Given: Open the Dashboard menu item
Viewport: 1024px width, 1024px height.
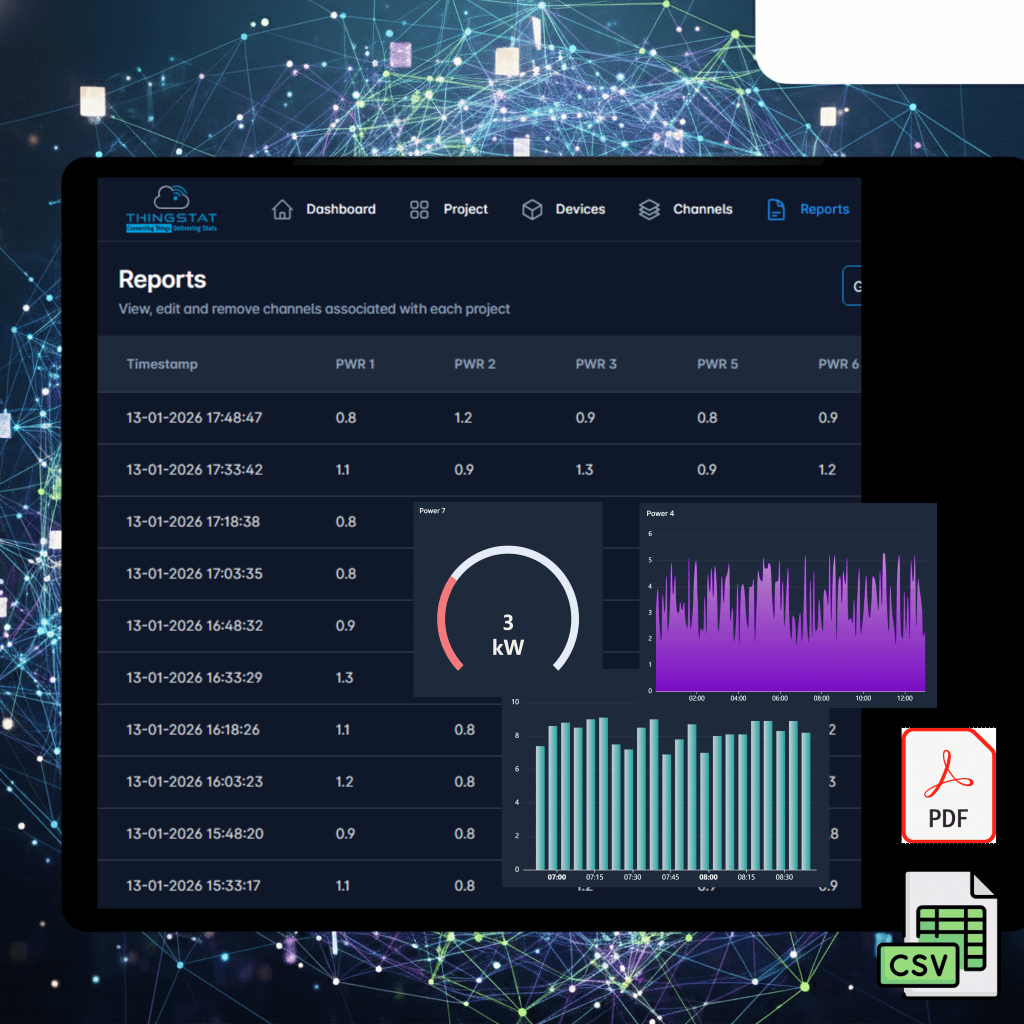Looking at the screenshot, I should (341, 210).
